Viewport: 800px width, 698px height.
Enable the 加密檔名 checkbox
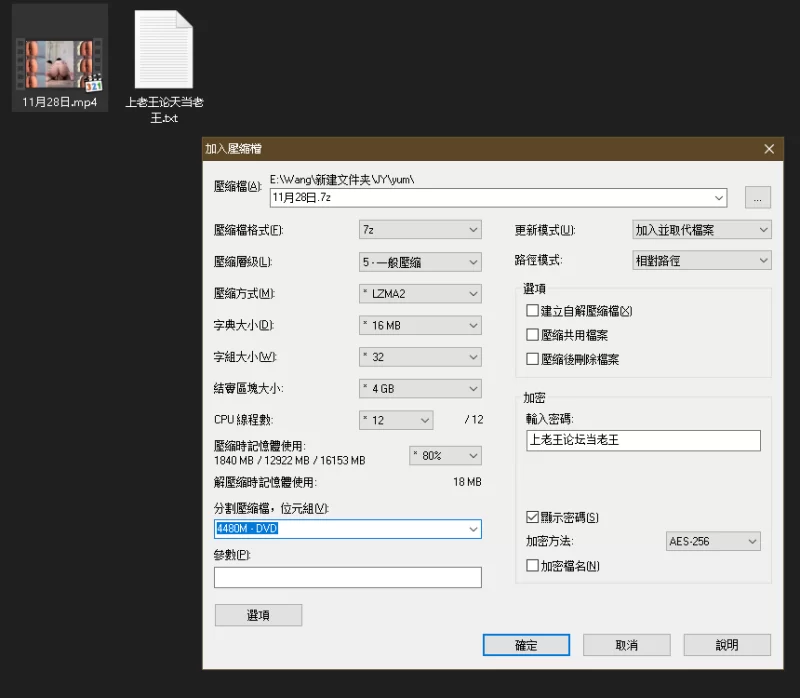(533, 566)
